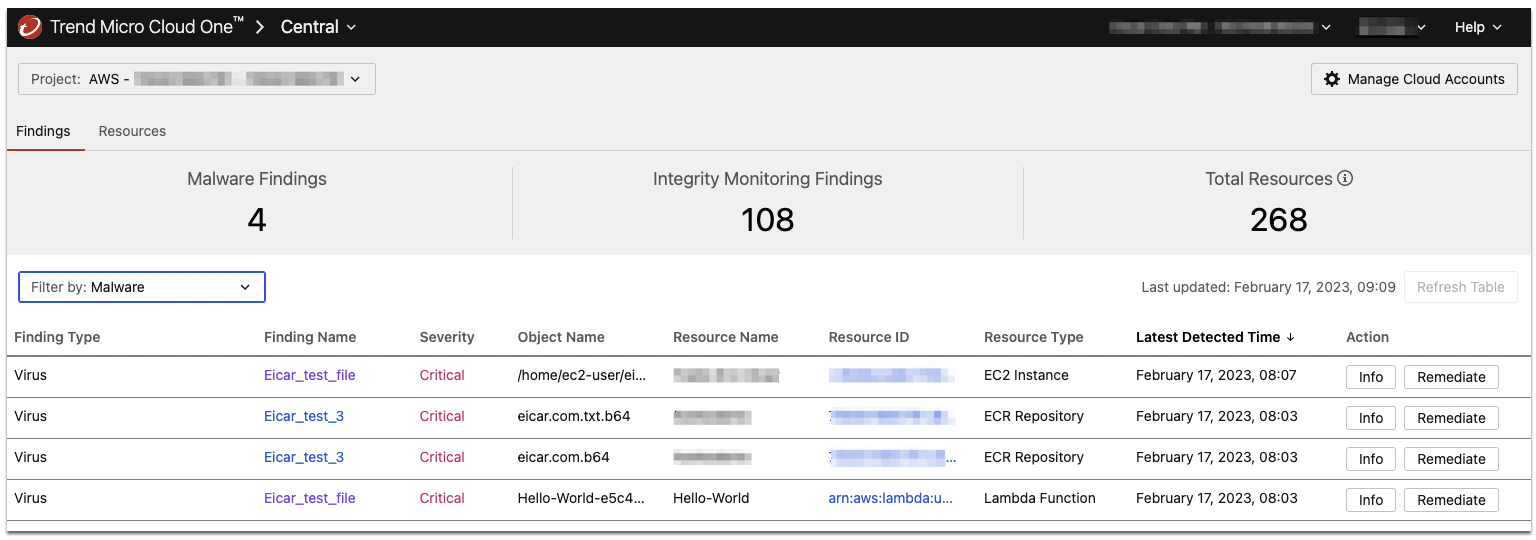Expand the Project AWS selector
Viewport: 1536px width, 540px height.
(197, 79)
